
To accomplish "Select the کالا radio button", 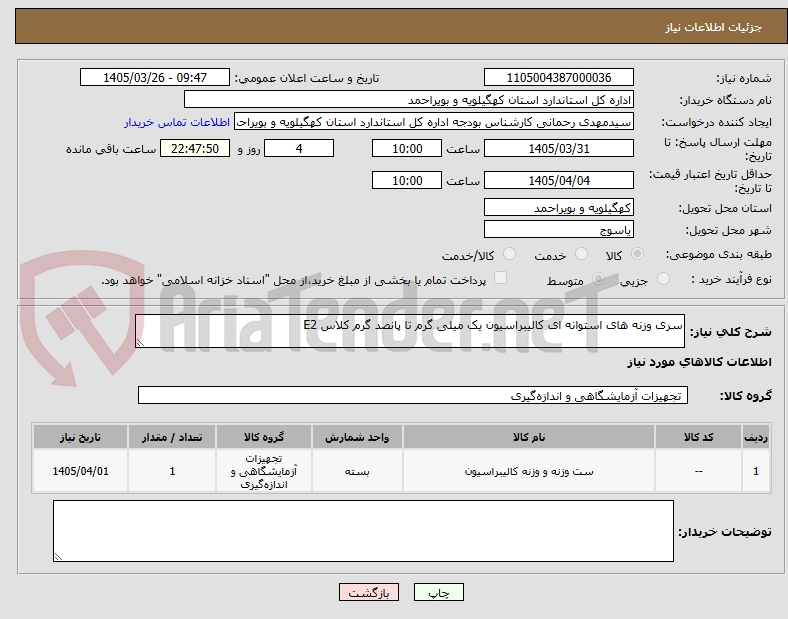I will [x=637, y=254].
